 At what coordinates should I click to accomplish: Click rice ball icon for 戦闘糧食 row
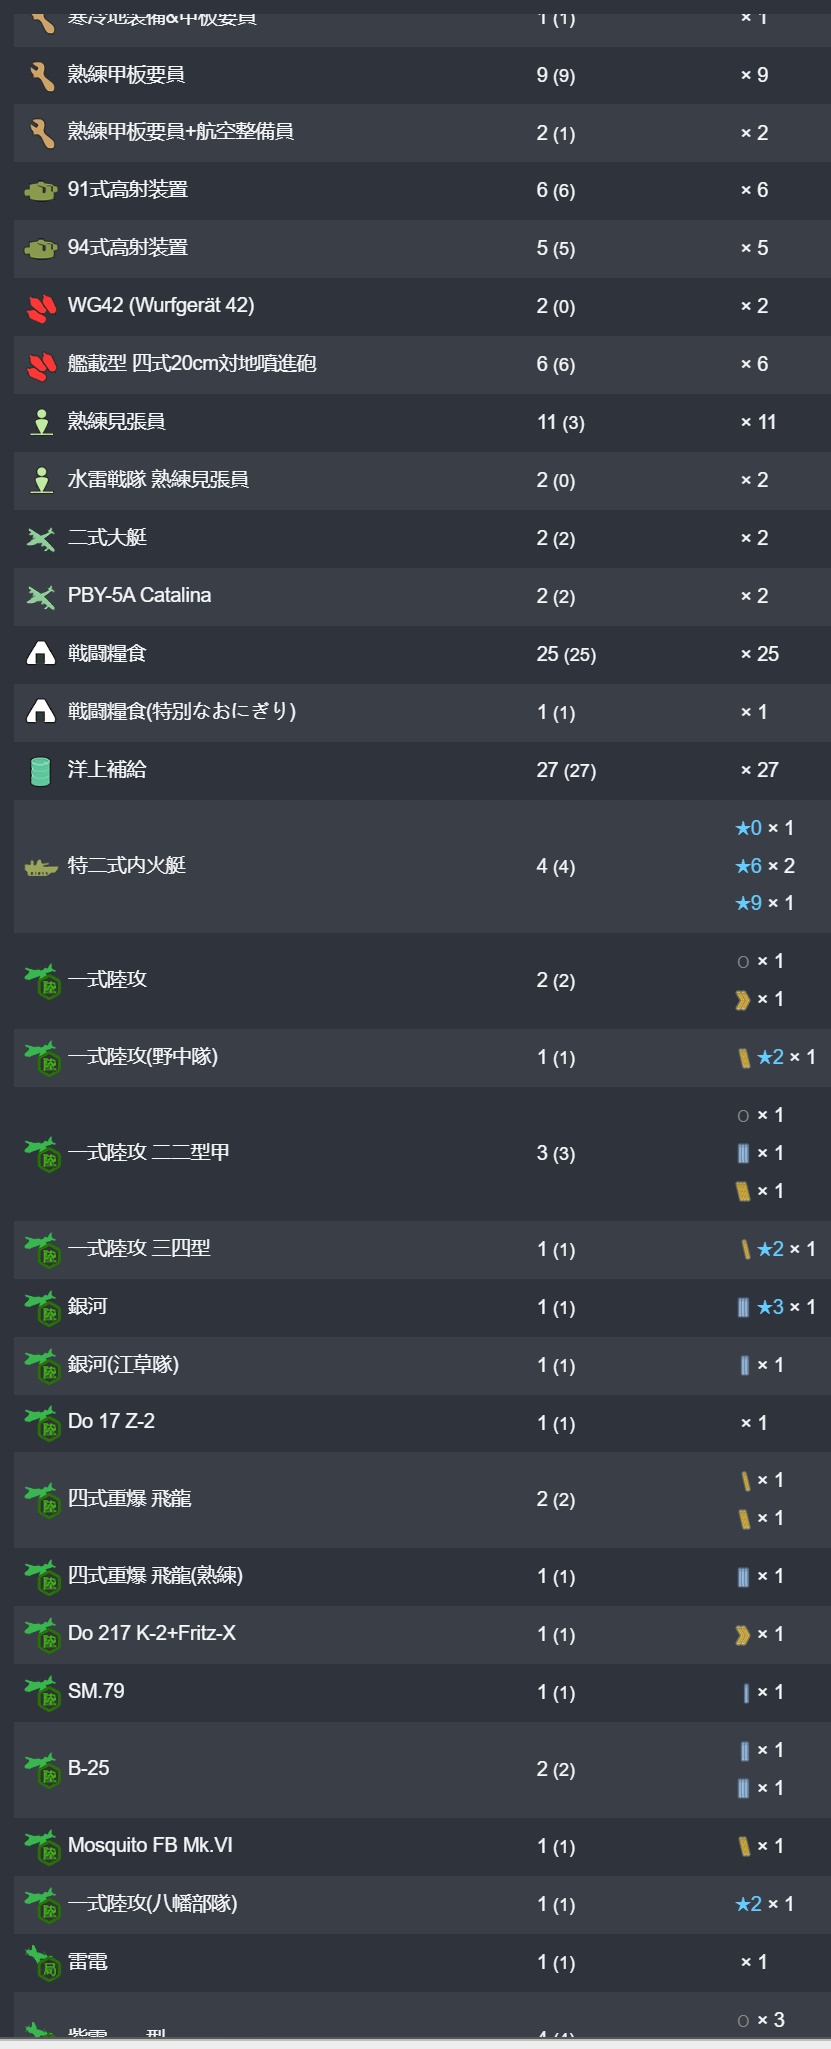(41, 654)
